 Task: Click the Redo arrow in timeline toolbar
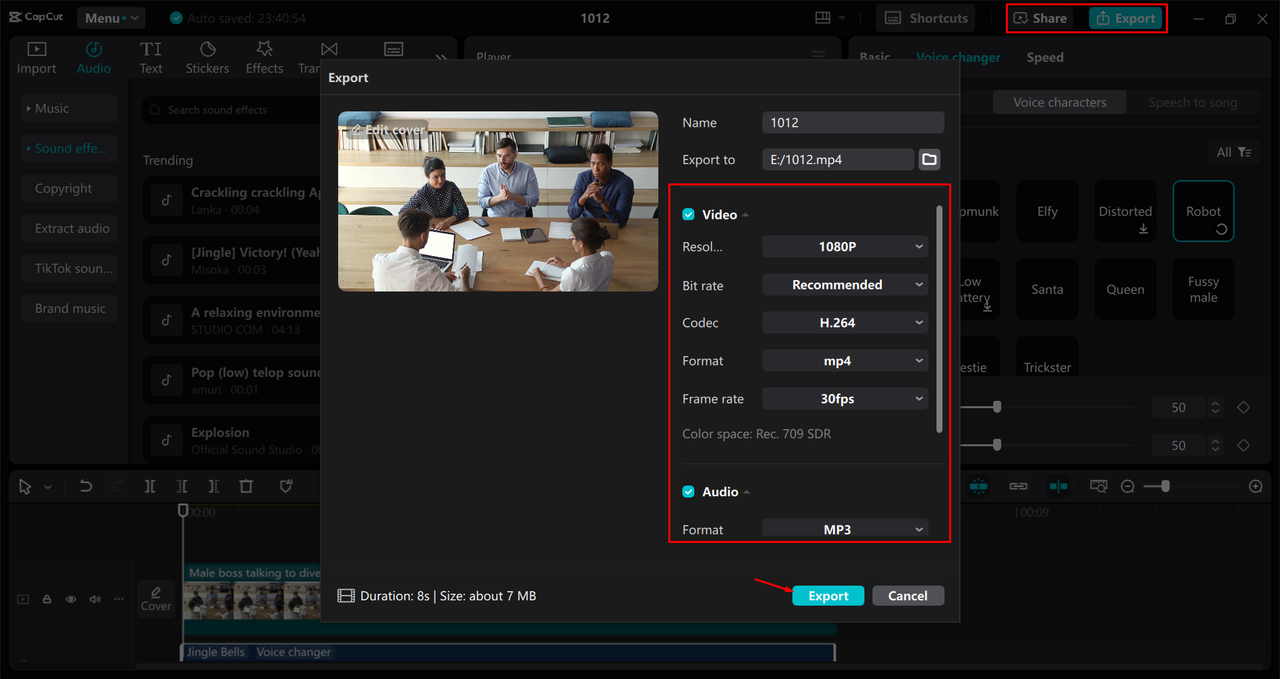(118, 487)
